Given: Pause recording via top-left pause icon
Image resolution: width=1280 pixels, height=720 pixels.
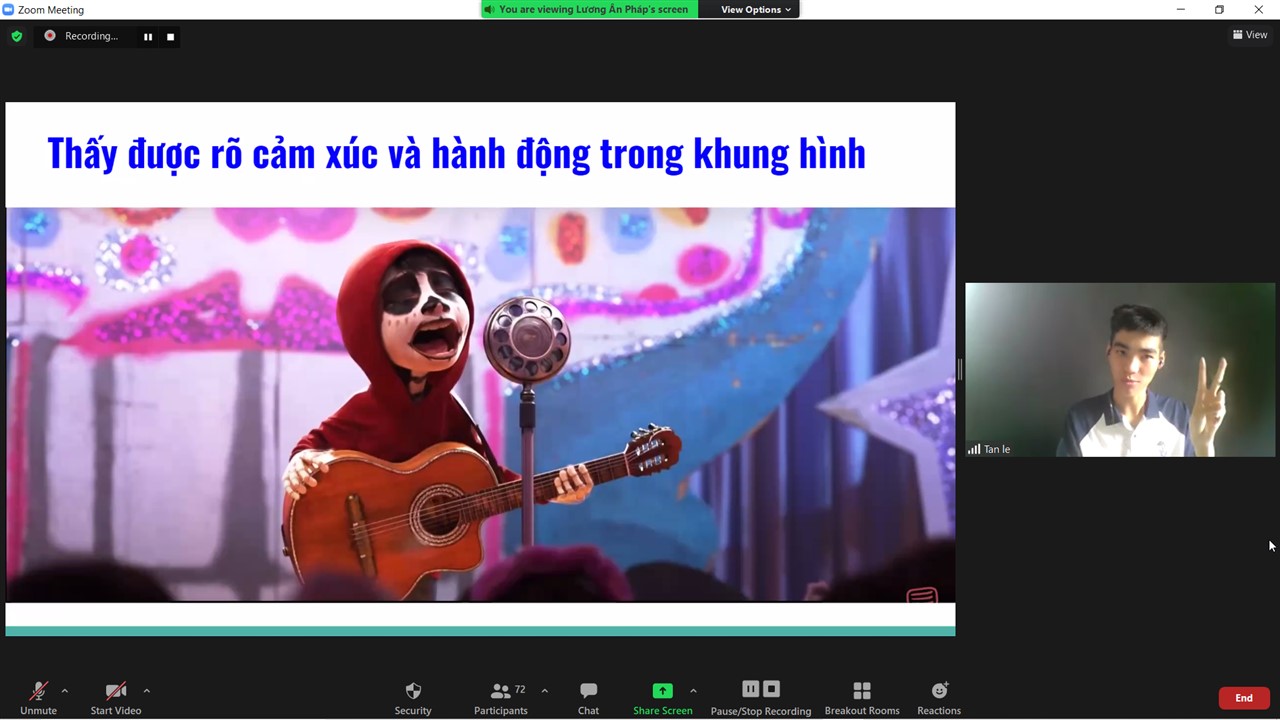Looking at the screenshot, I should coord(148,37).
